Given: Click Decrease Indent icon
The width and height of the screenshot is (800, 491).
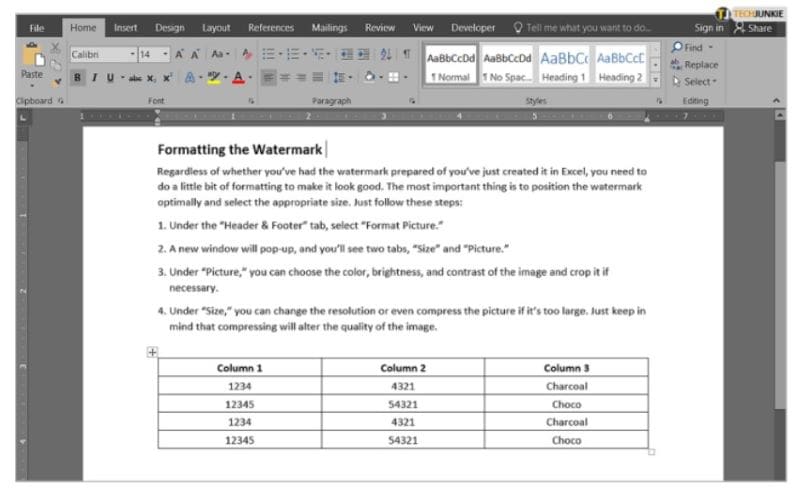Looking at the screenshot, I should (347, 54).
